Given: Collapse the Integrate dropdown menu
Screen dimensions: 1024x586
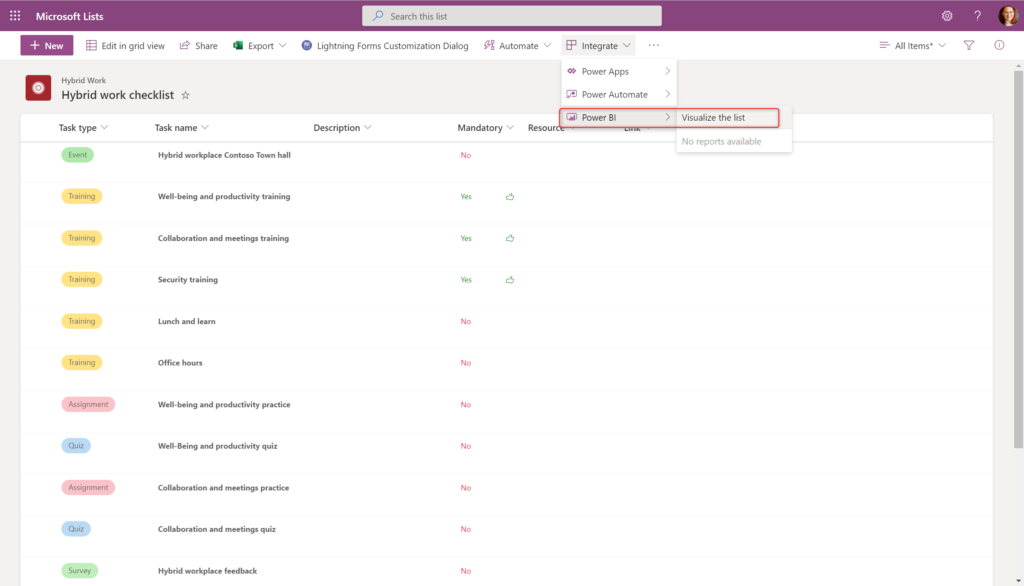Looking at the screenshot, I should 598,45.
